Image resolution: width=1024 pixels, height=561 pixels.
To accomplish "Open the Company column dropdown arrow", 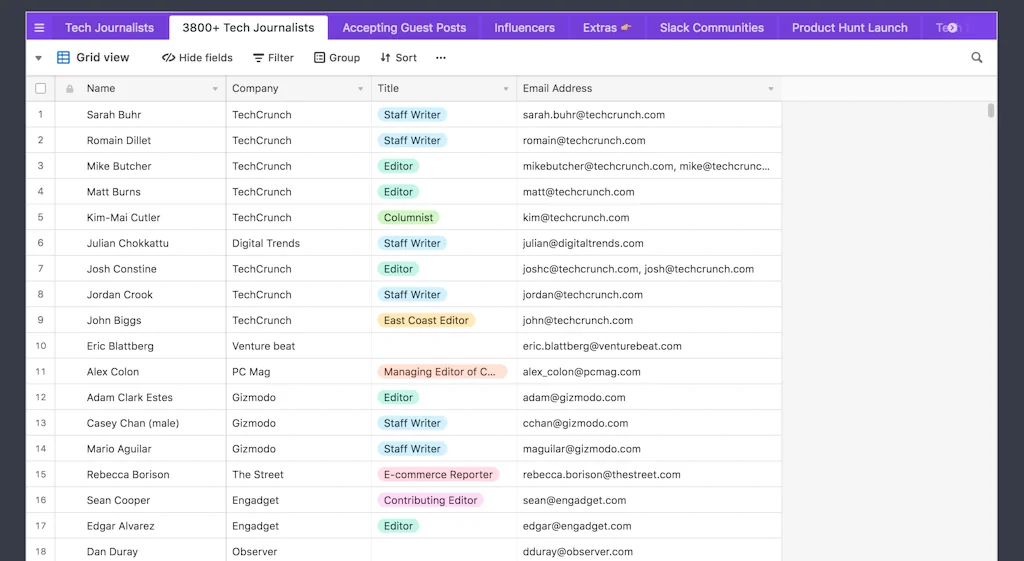I will coord(360,89).
